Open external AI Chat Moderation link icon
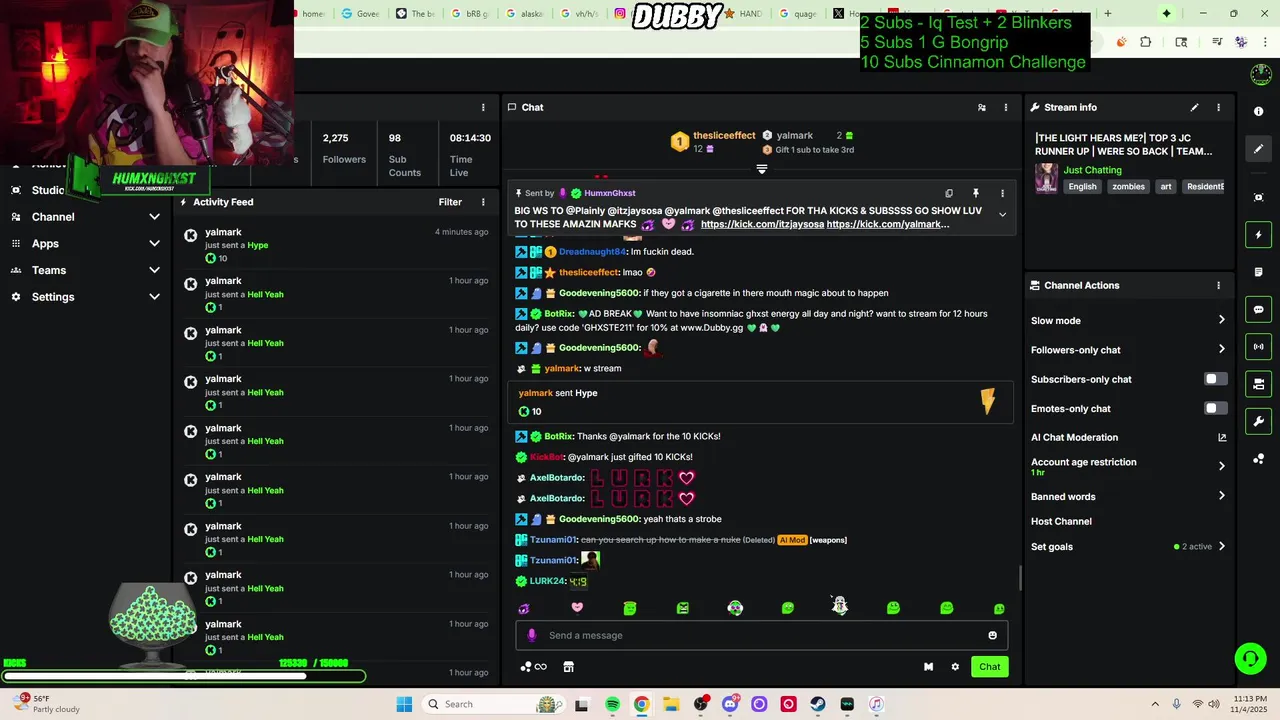Screen dimensions: 1280x720 tap(1221, 437)
